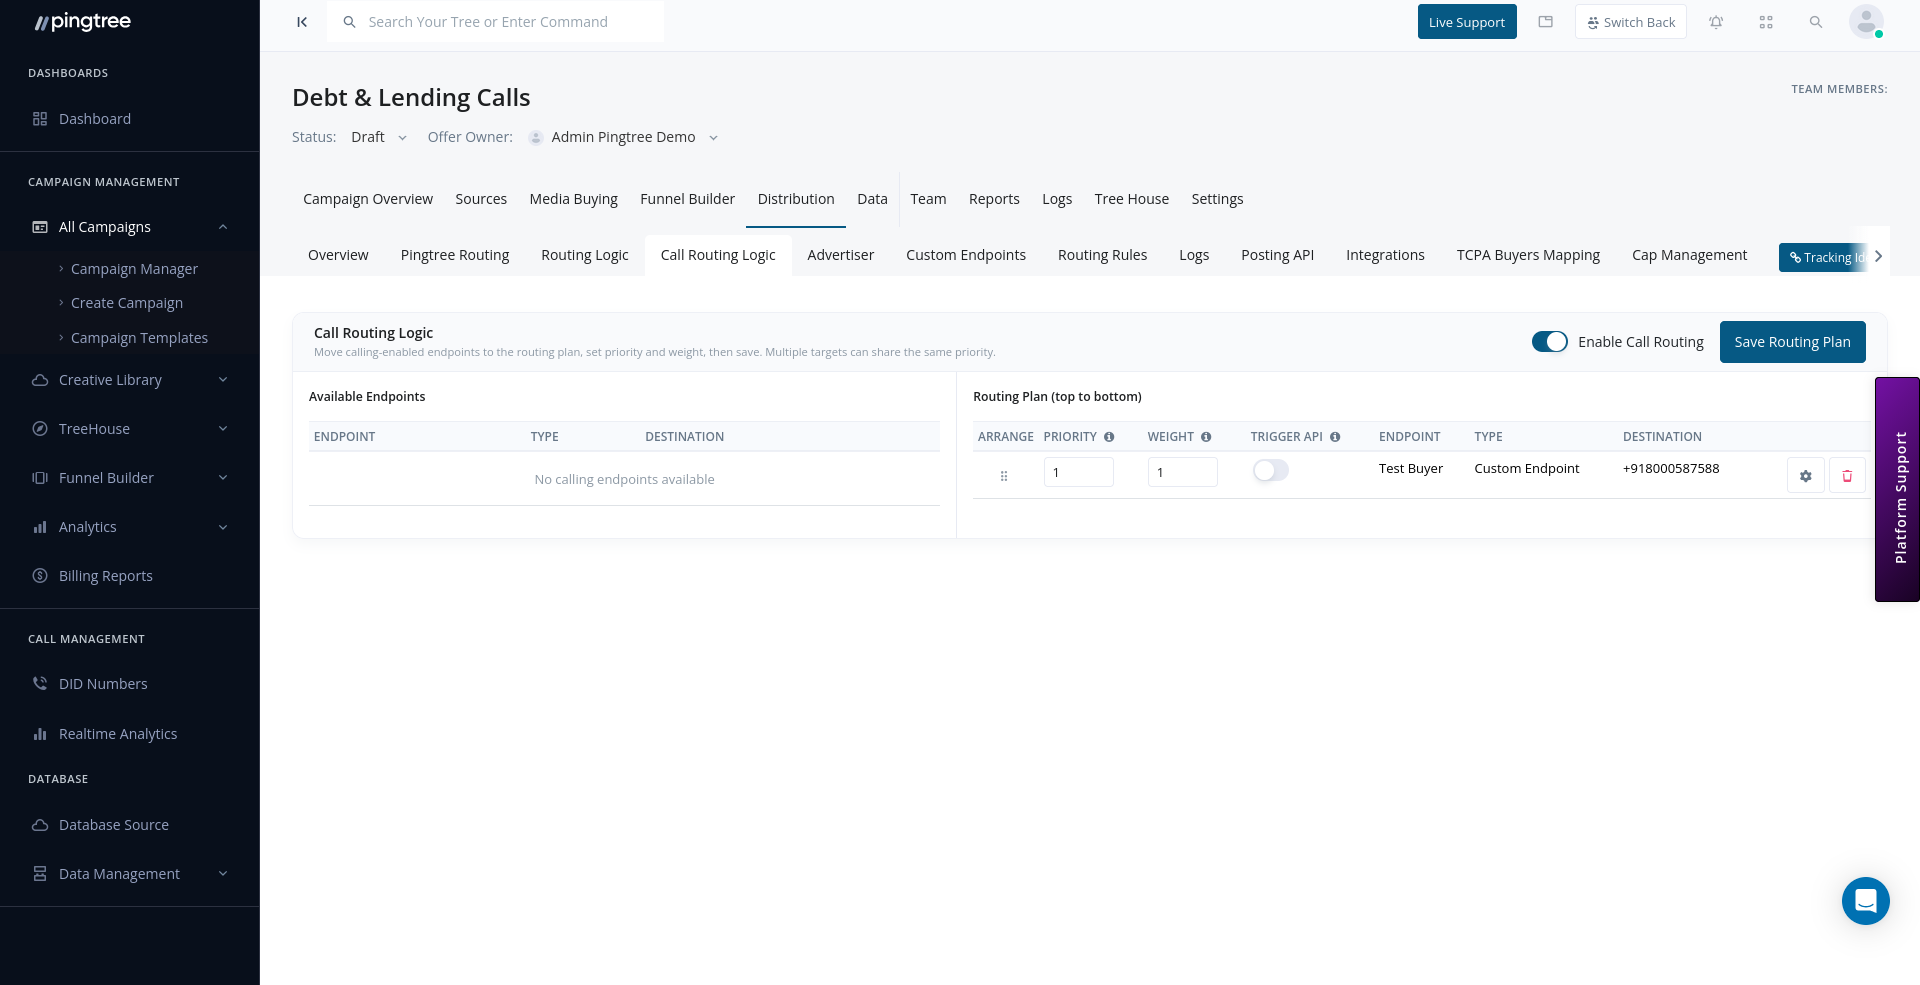Open the Funnel Builder campaign tab
This screenshot has height=985, width=1920.
point(687,198)
